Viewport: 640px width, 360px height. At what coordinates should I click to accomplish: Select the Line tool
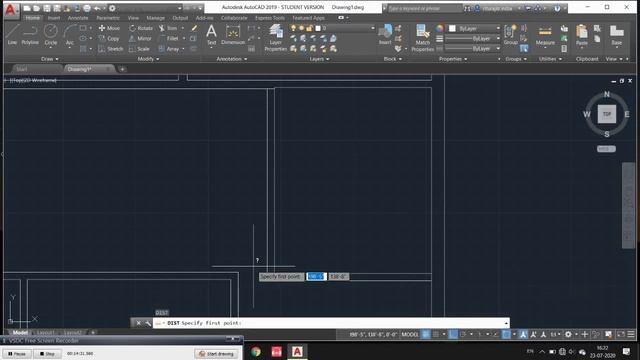tap(12, 34)
